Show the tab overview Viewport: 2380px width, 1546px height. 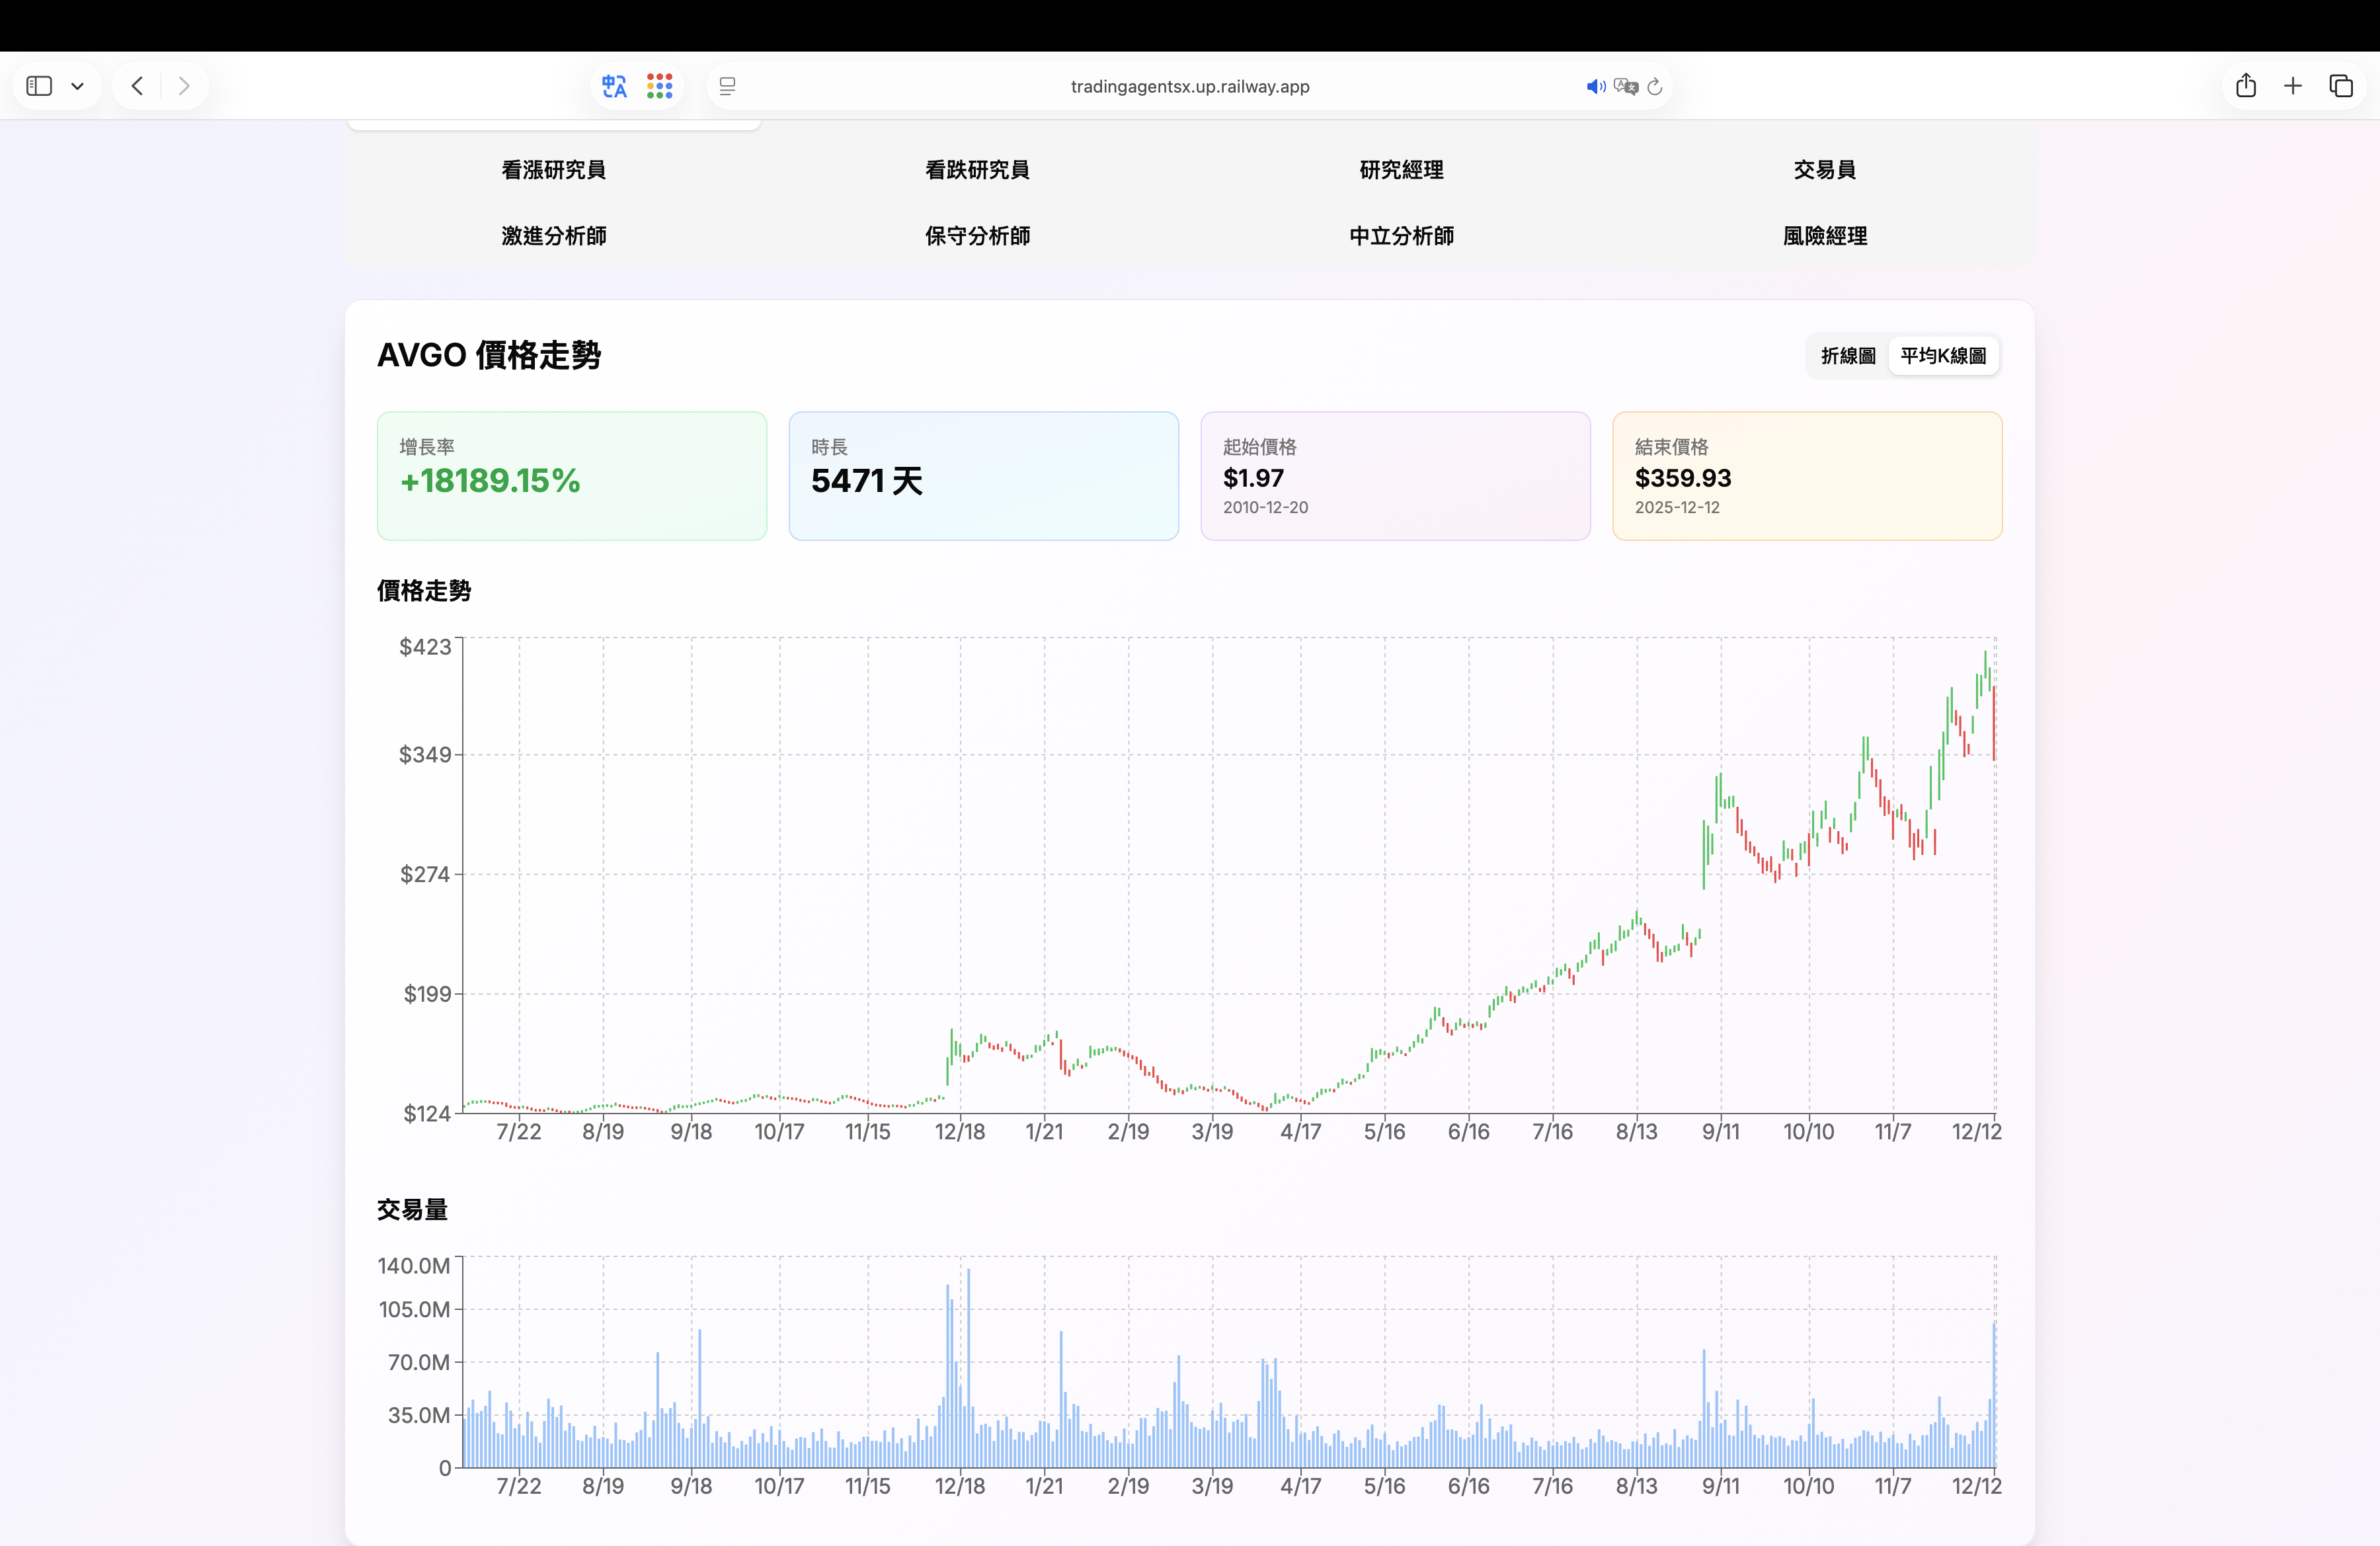coord(2341,86)
